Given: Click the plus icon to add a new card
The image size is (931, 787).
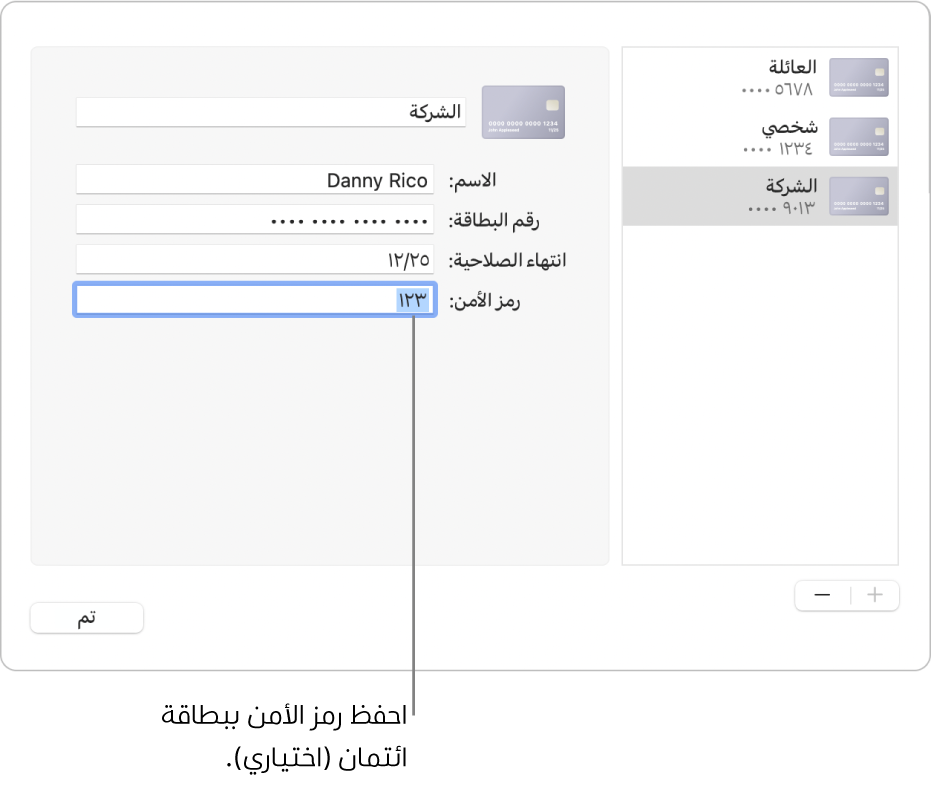Looking at the screenshot, I should (874, 595).
